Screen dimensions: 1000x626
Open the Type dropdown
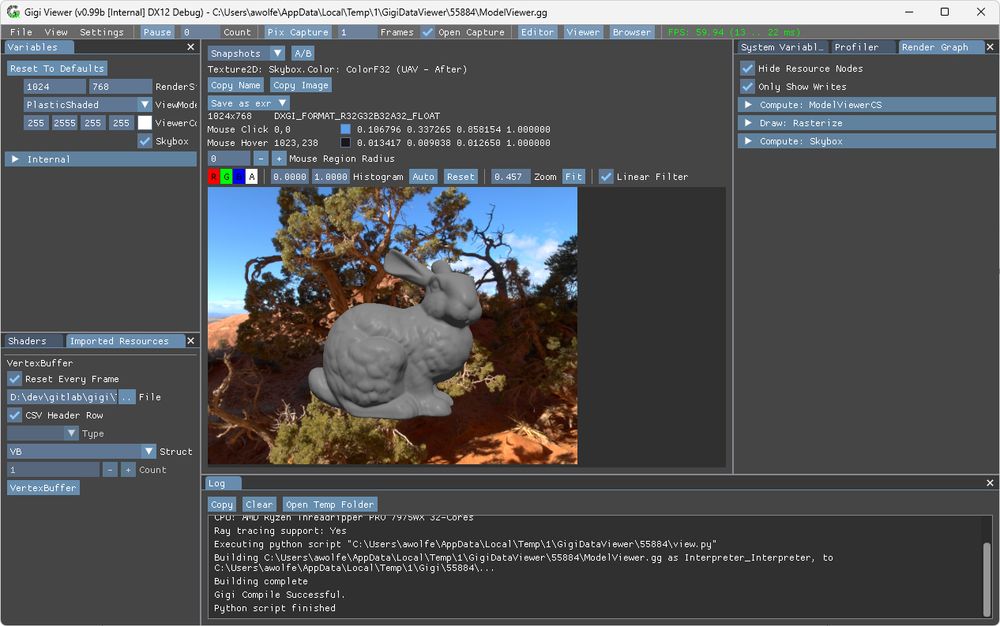coord(43,433)
